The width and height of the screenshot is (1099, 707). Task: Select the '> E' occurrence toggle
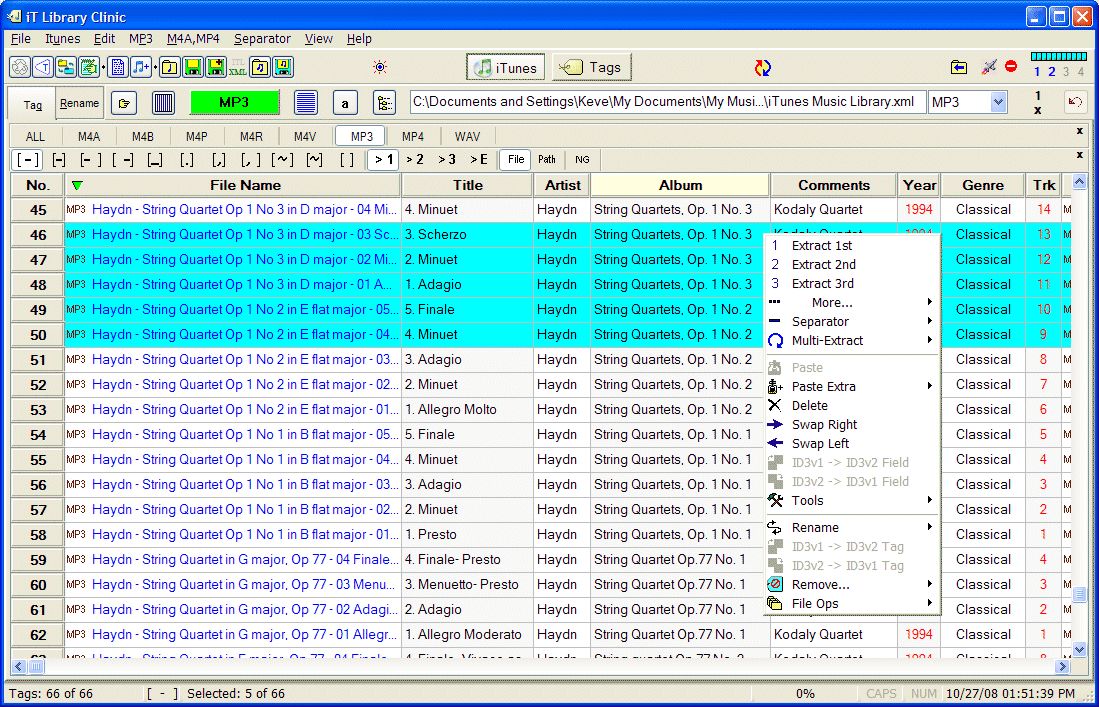click(x=479, y=160)
